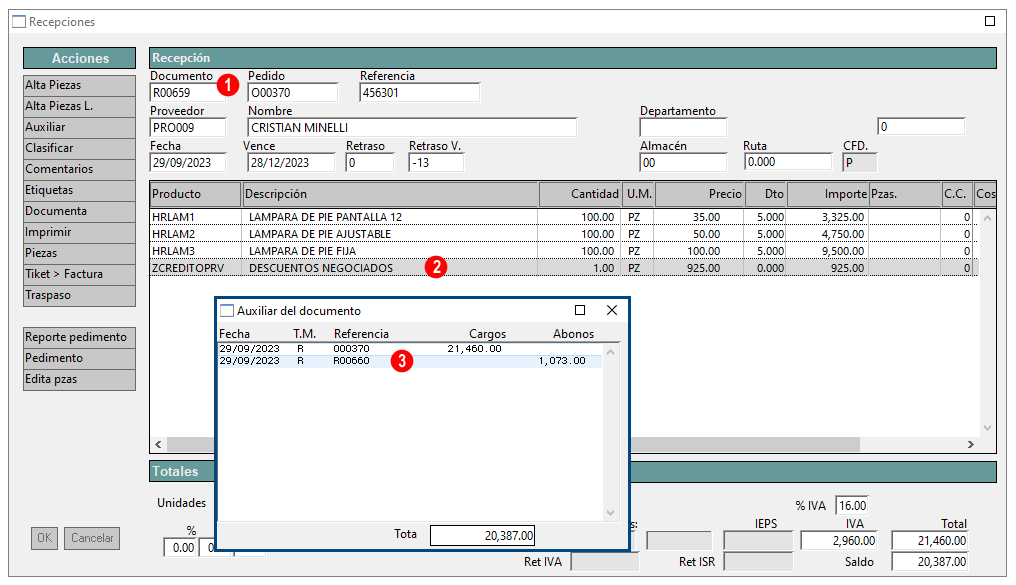
Task: Click the Total field 21,460.00
Action: pyautogui.click(x=930, y=540)
